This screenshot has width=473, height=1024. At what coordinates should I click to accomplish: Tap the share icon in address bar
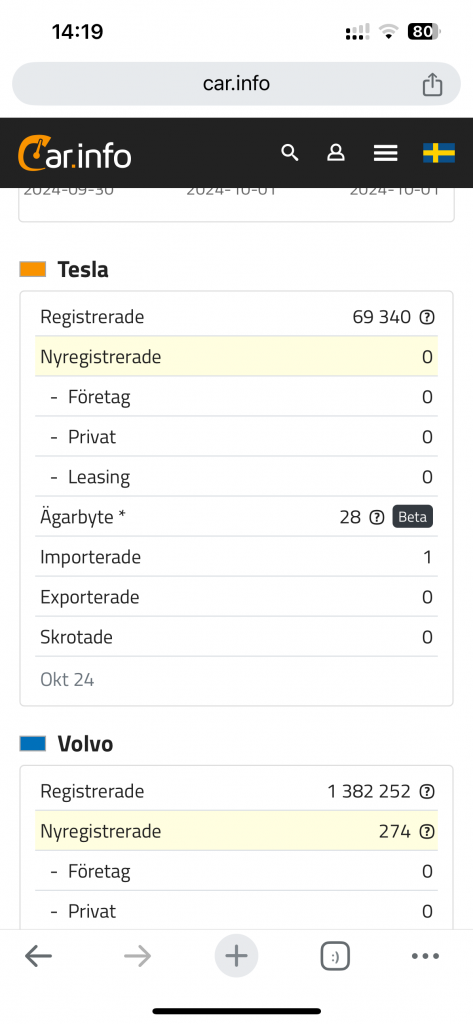(x=432, y=84)
